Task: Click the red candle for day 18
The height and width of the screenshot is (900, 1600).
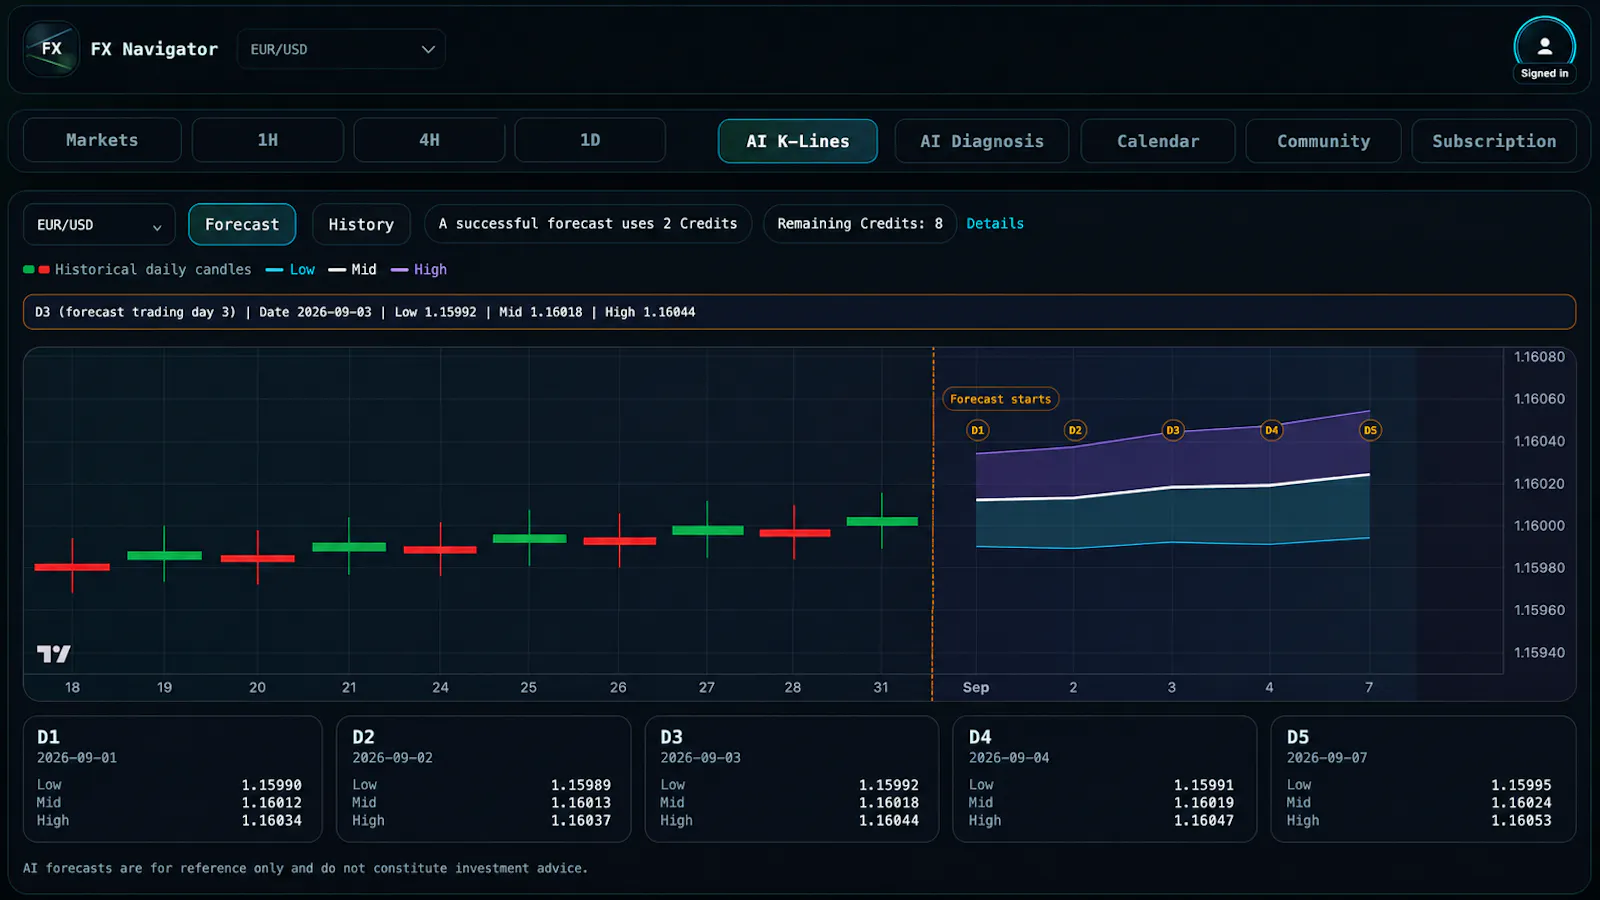Action: point(72,566)
